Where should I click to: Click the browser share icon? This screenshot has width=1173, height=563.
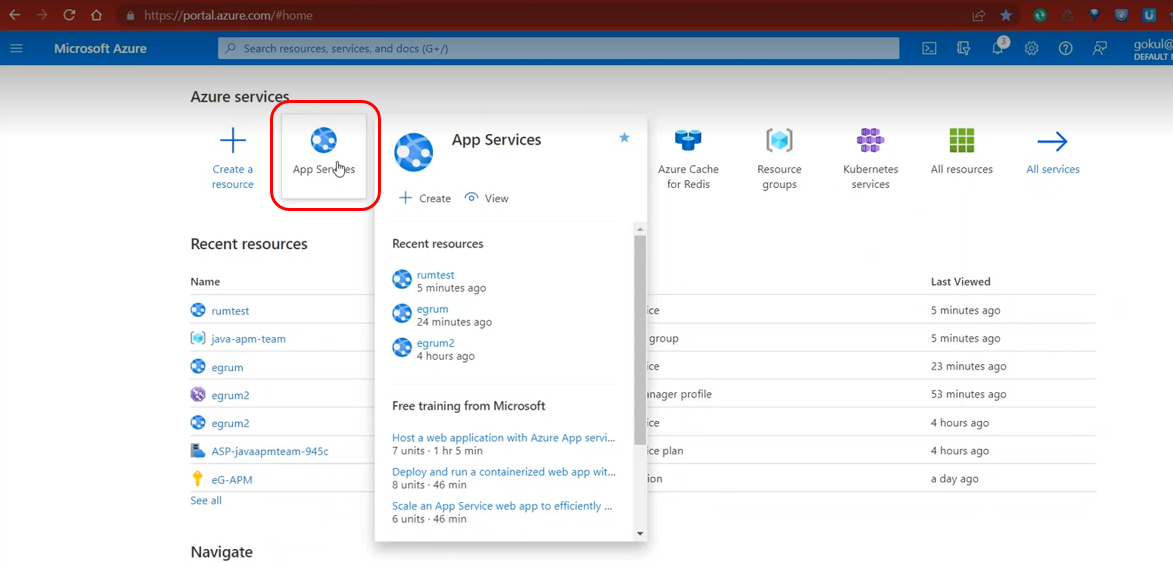978,15
